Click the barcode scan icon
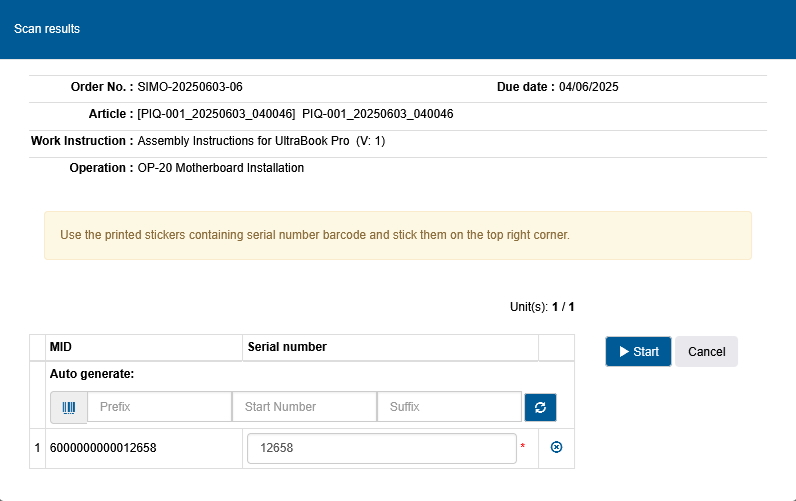Viewport: 796px width, 501px height. (x=69, y=407)
